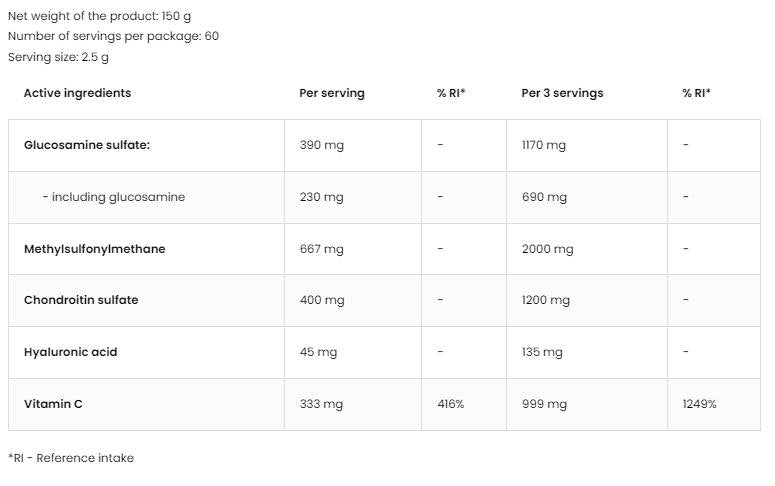Click the 416% reference intake value
The image size is (775, 486).
point(451,404)
